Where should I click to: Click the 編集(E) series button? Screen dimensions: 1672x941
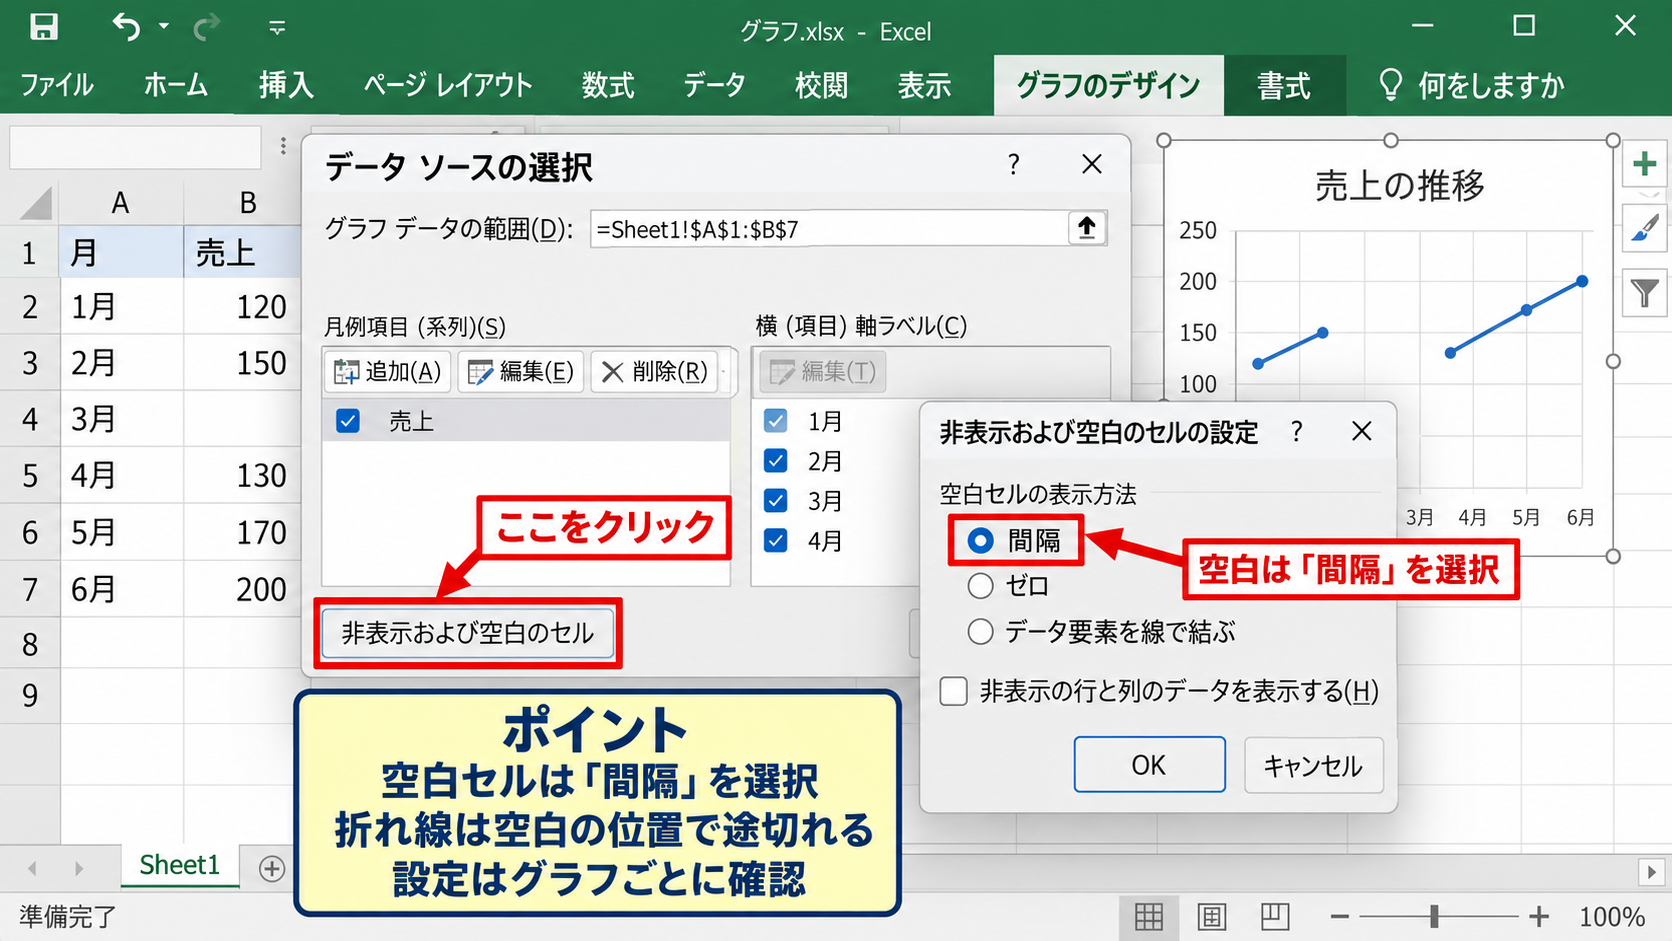[x=520, y=372]
